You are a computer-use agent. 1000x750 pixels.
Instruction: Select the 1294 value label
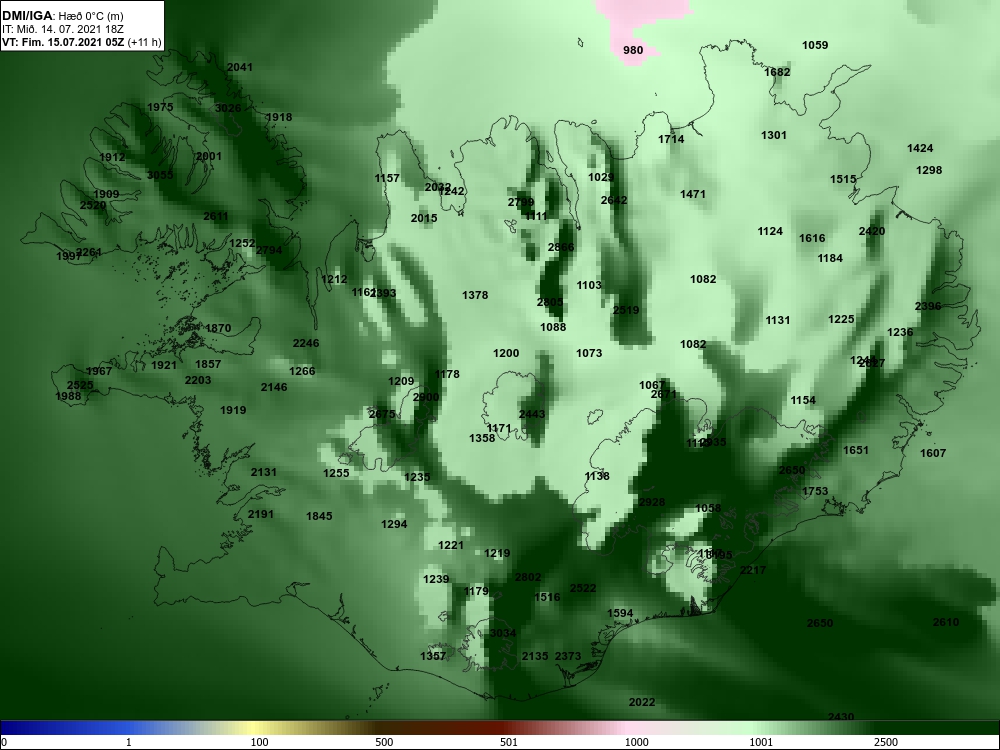394,524
